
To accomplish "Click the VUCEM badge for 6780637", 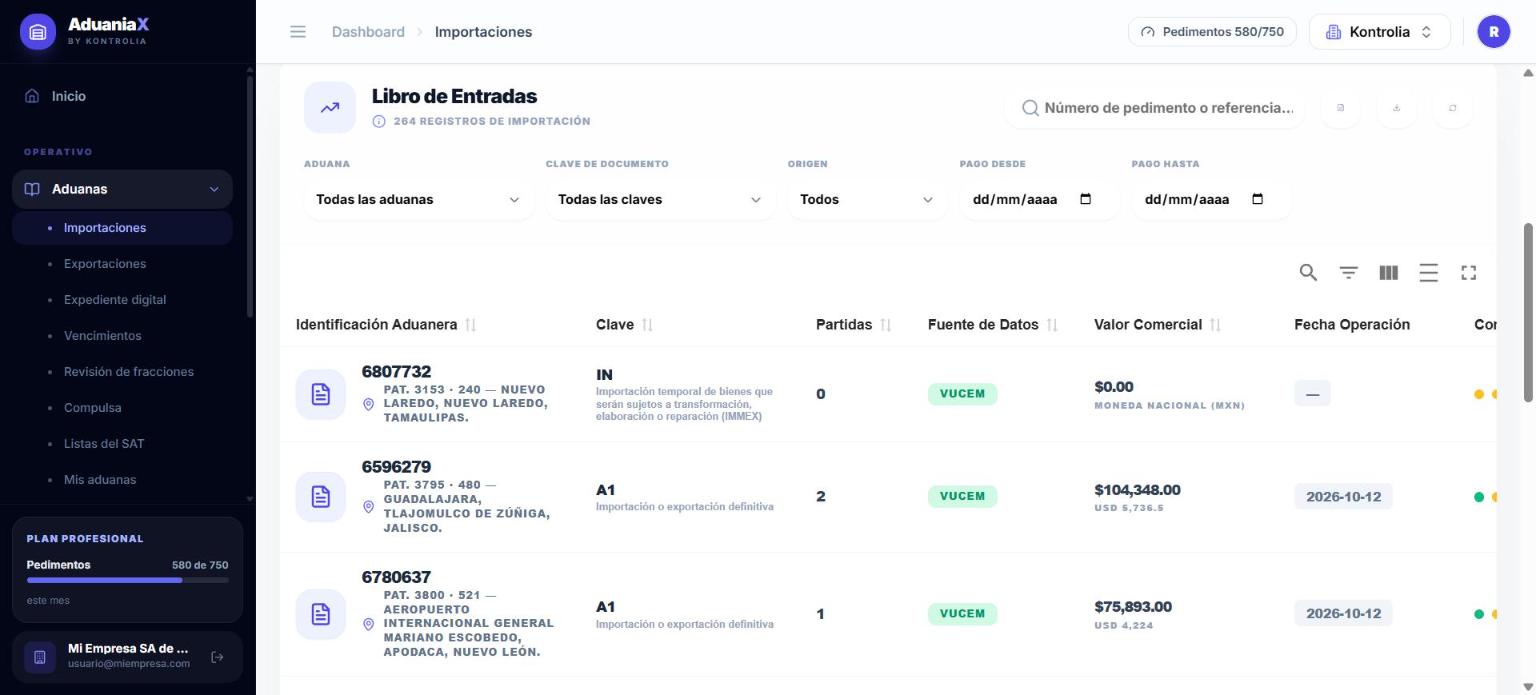I will pos(962,614).
